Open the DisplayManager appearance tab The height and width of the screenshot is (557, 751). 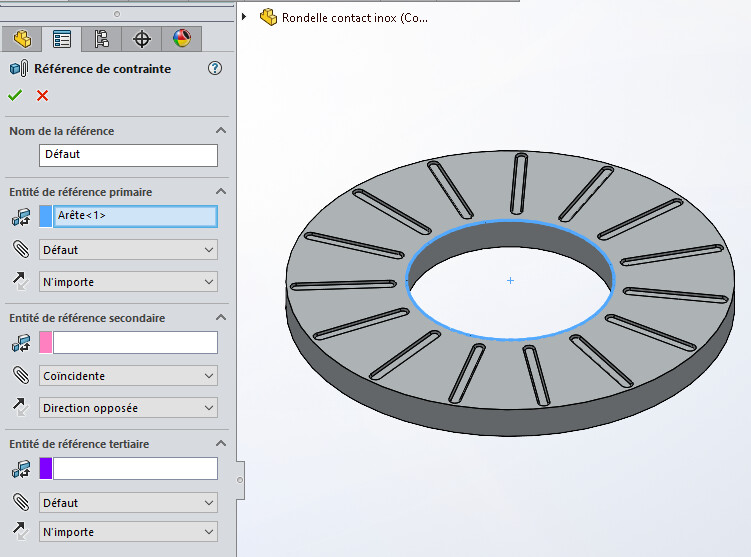(181, 39)
